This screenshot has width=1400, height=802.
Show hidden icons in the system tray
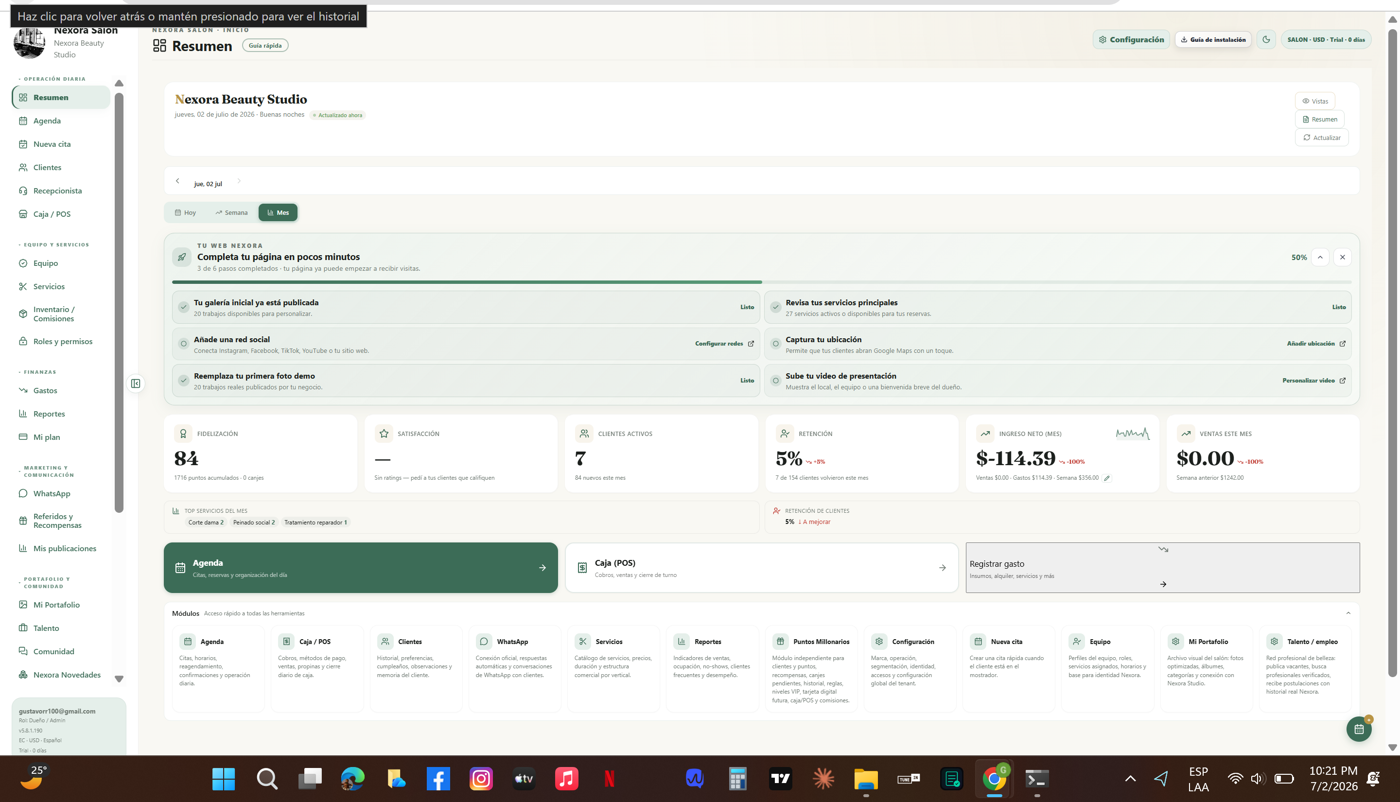click(x=1130, y=779)
